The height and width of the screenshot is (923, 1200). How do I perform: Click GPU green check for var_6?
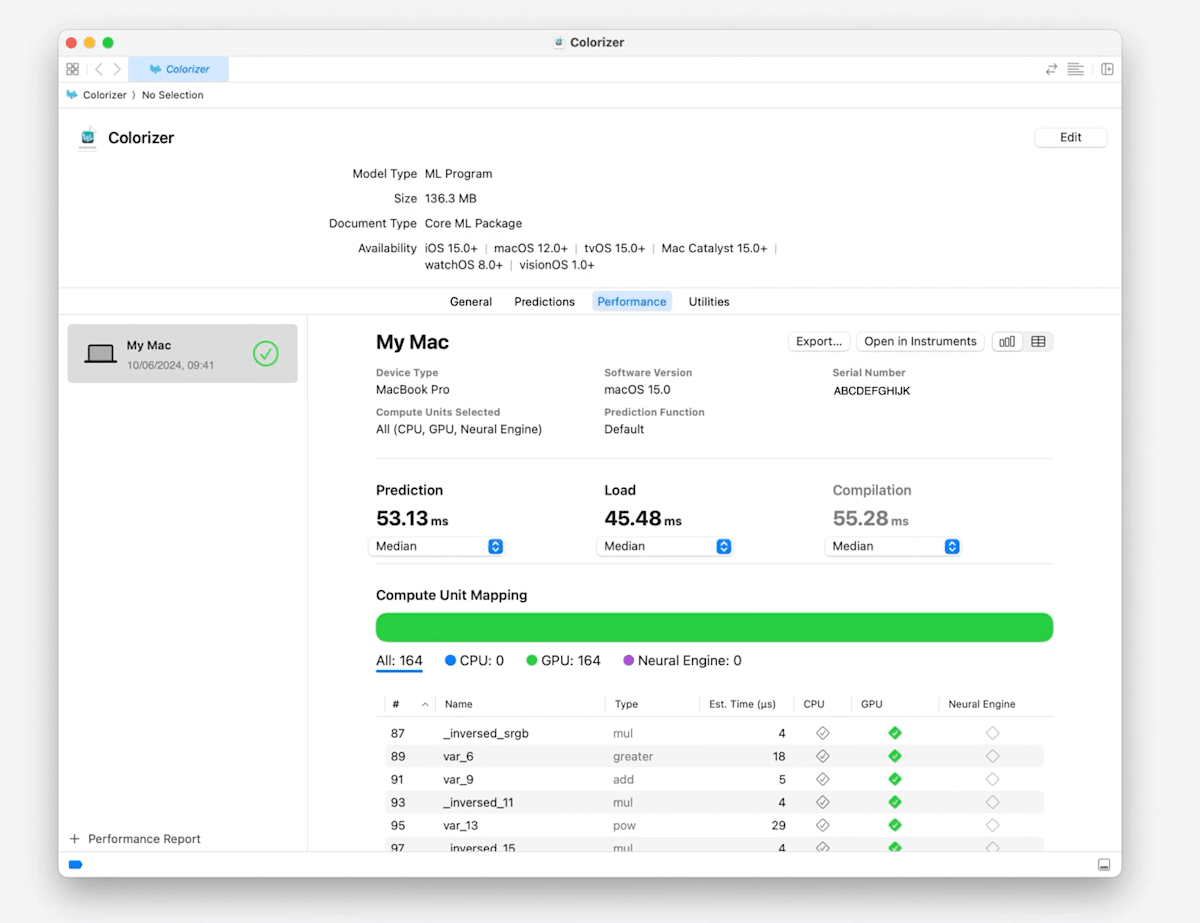pyautogui.click(x=895, y=756)
